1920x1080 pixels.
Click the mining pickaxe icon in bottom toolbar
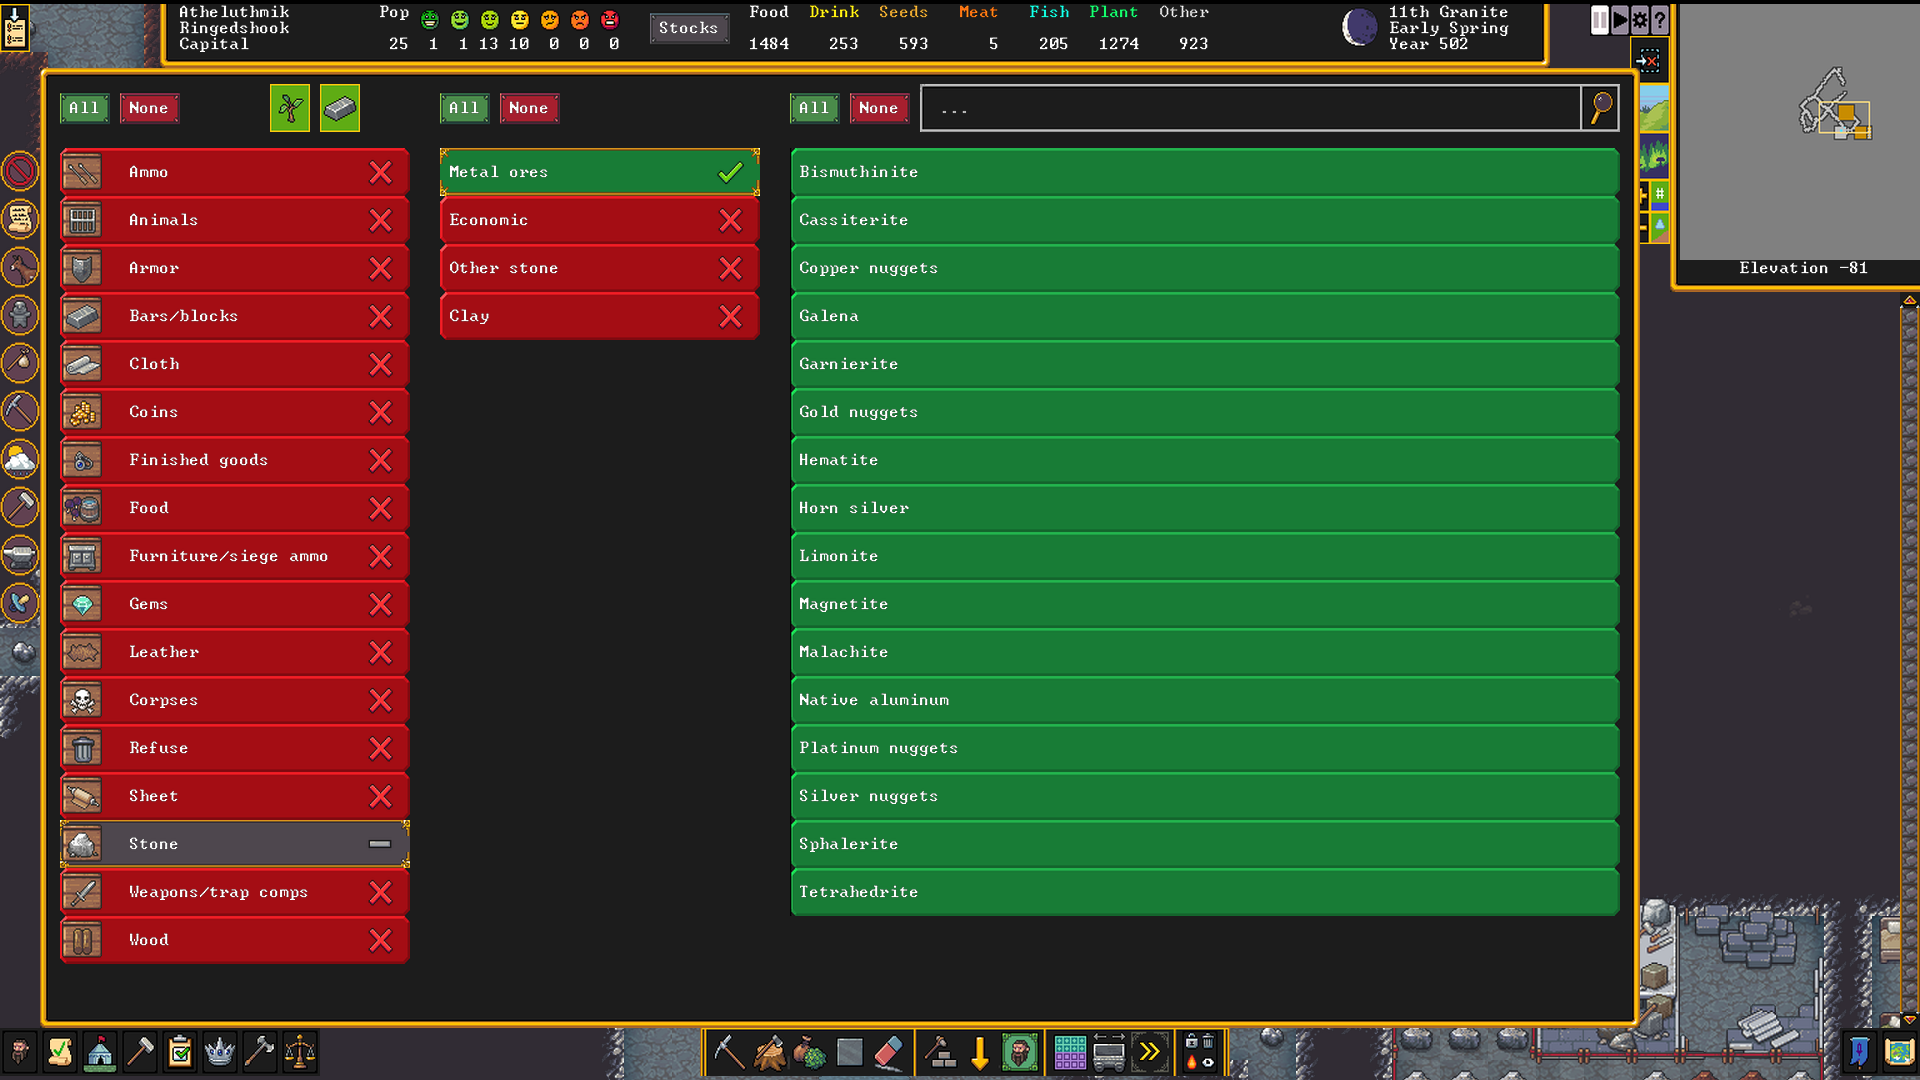coord(728,1052)
